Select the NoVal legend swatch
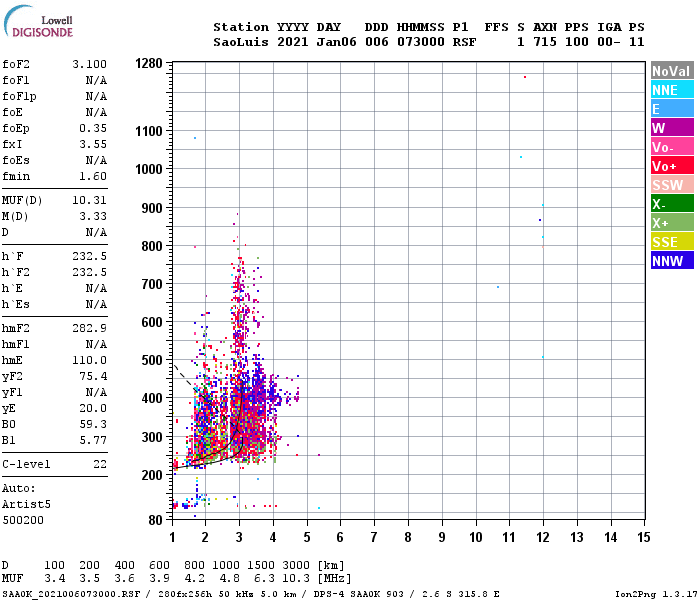 tap(672, 71)
